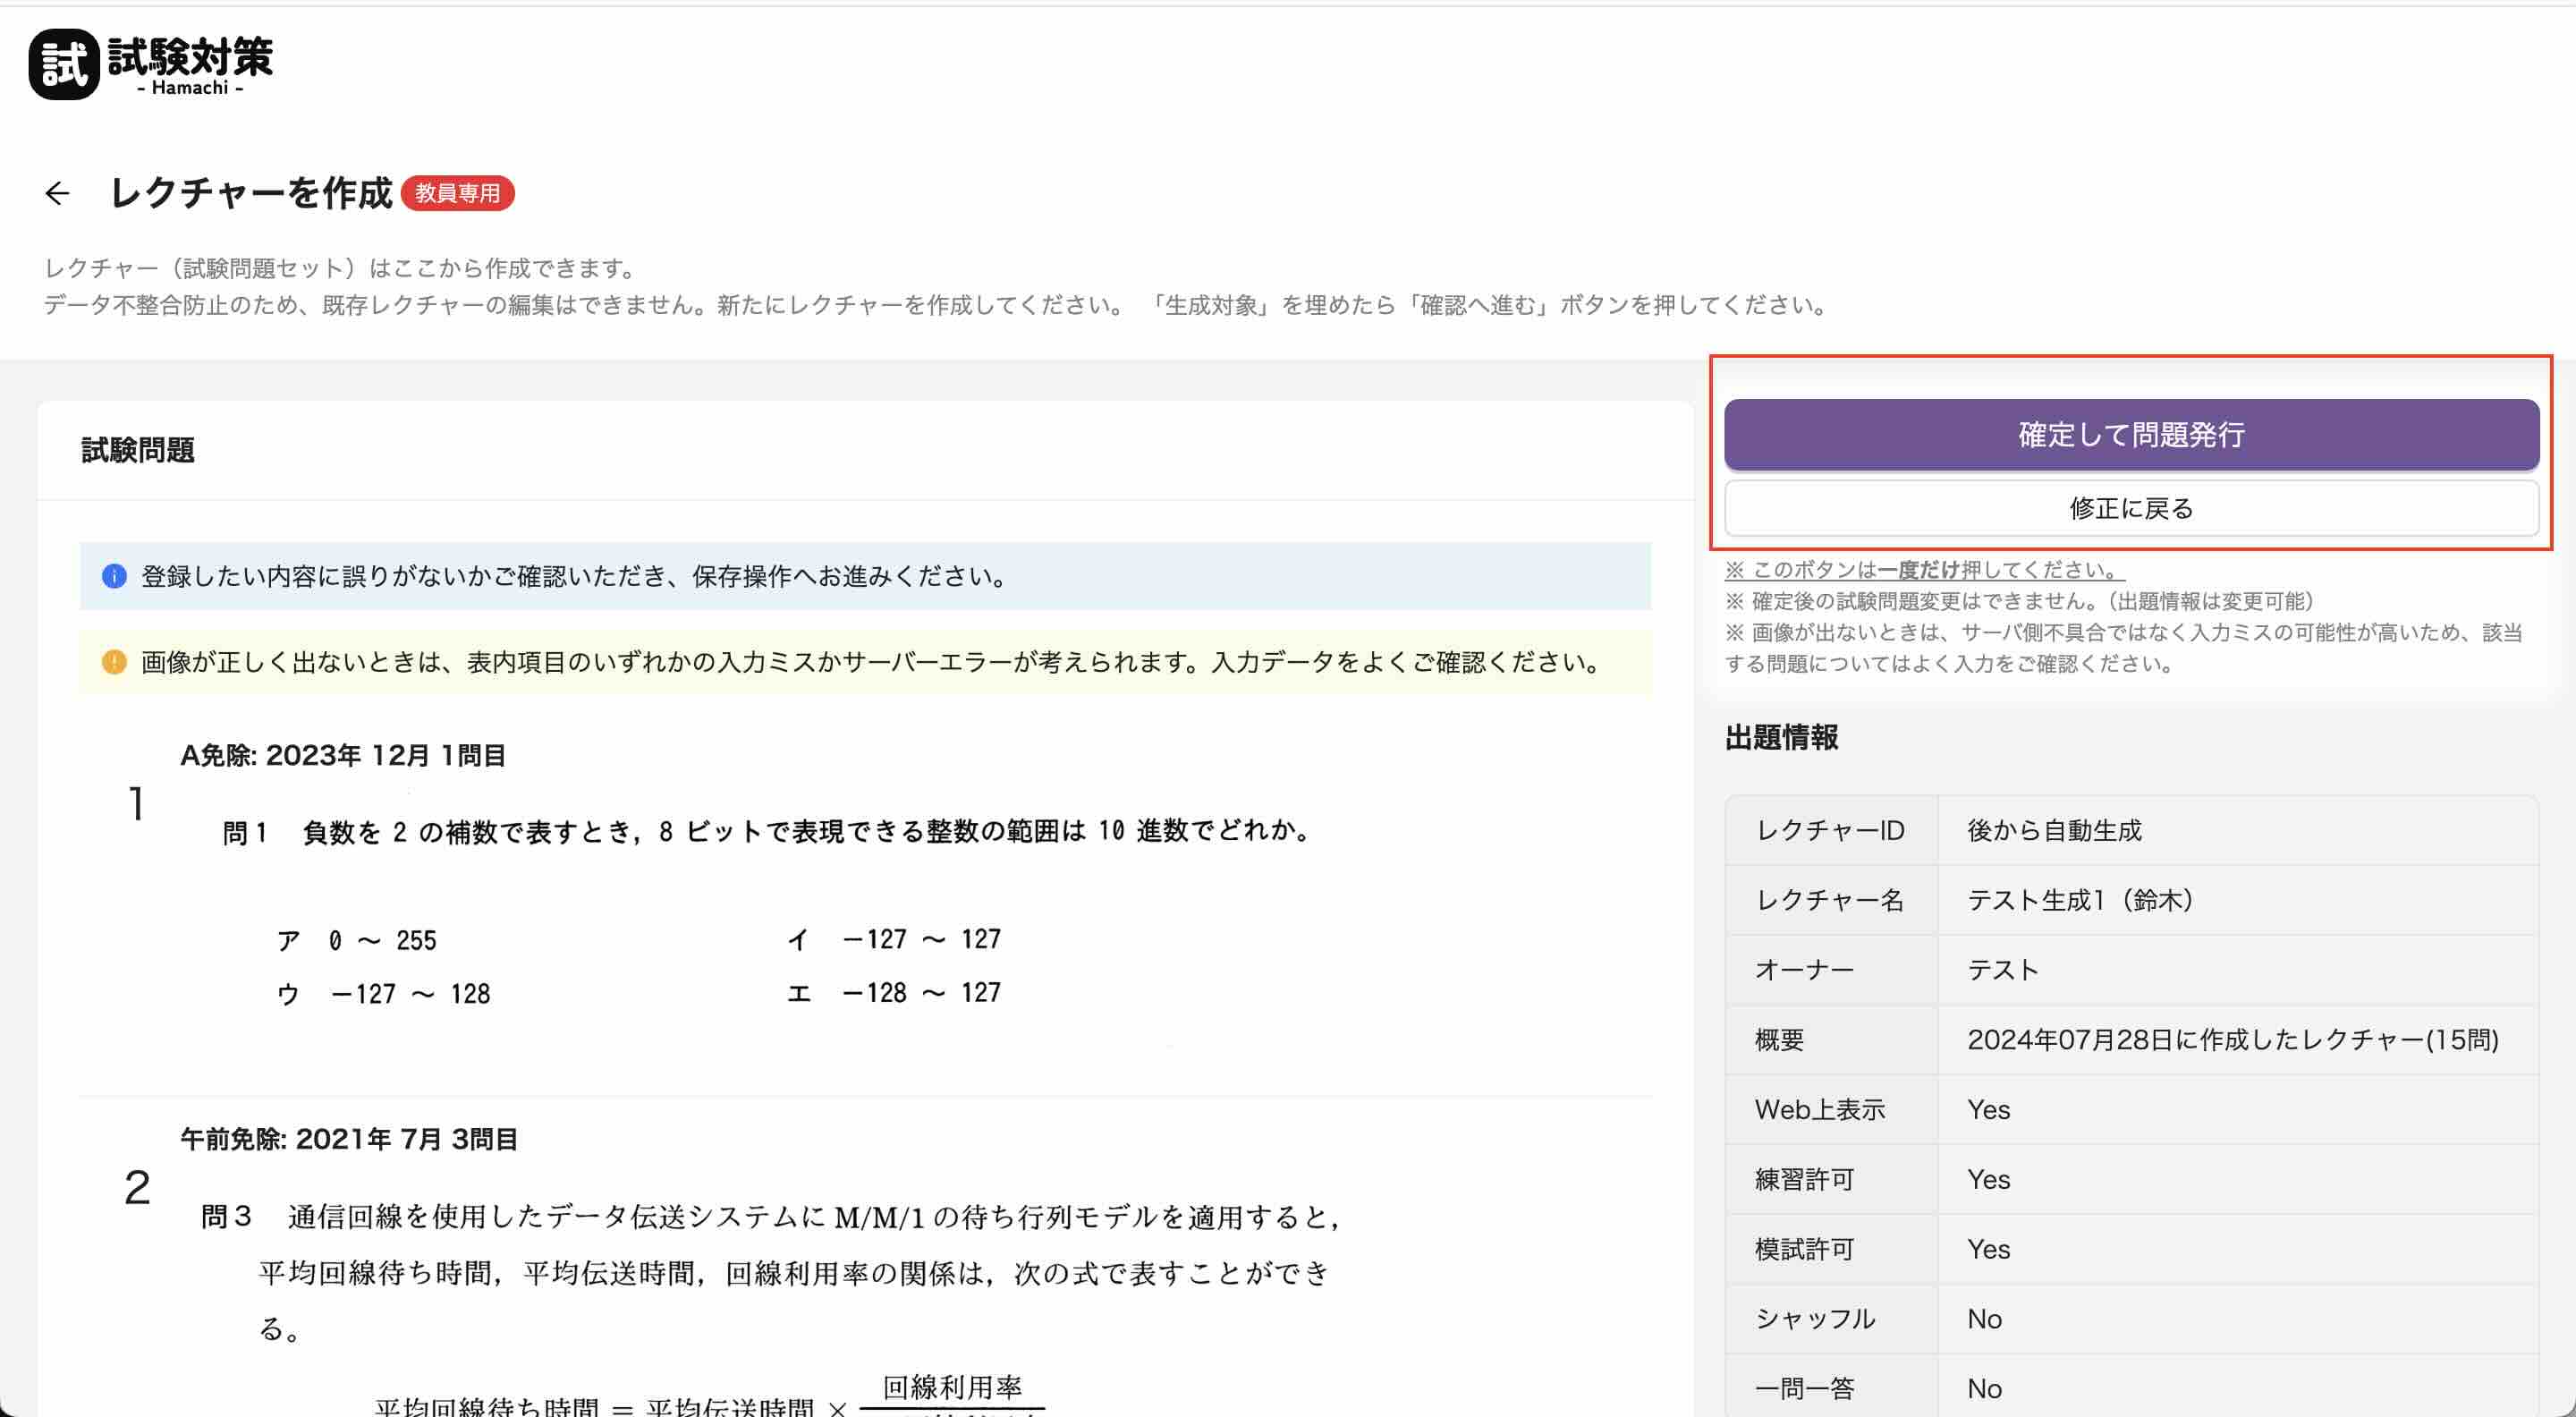Click the 概要 row value text
The width and height of the screenshot is (2576, 1417).
[x=2232, y=1040]
